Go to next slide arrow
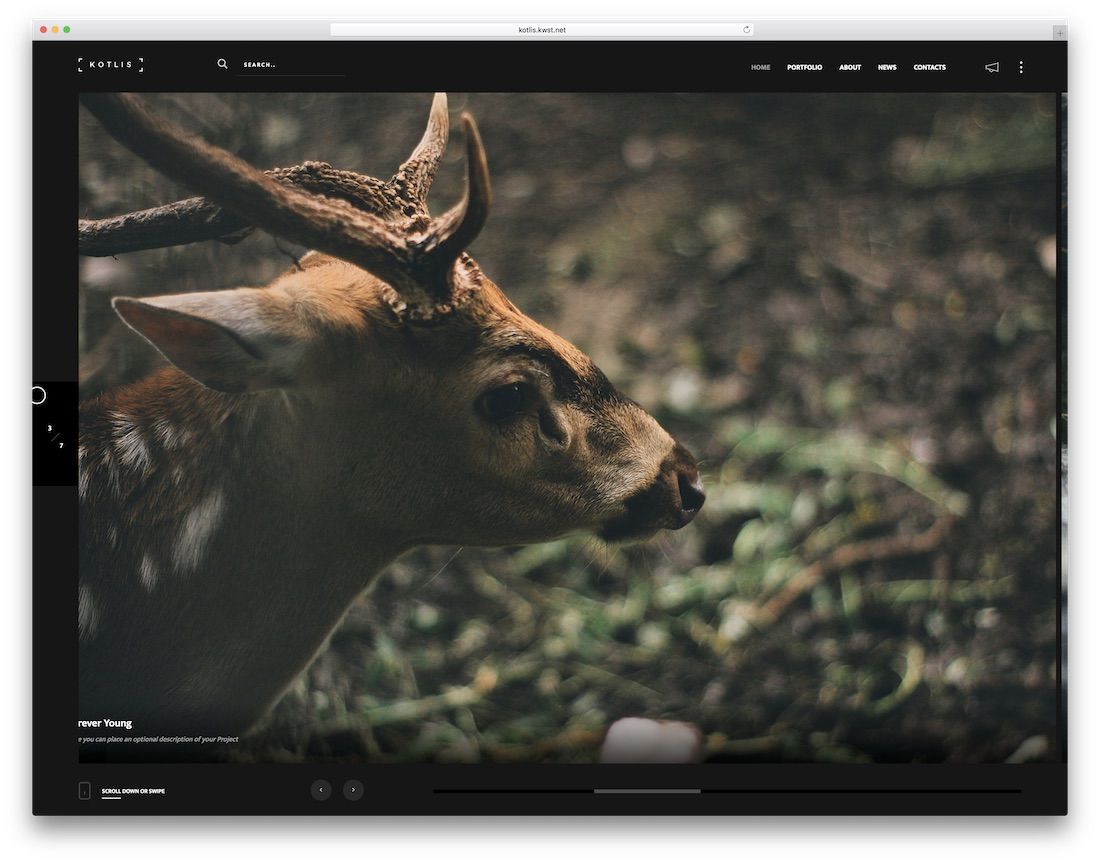Screen dimensions: 1100x862 (x=353, y=790)
